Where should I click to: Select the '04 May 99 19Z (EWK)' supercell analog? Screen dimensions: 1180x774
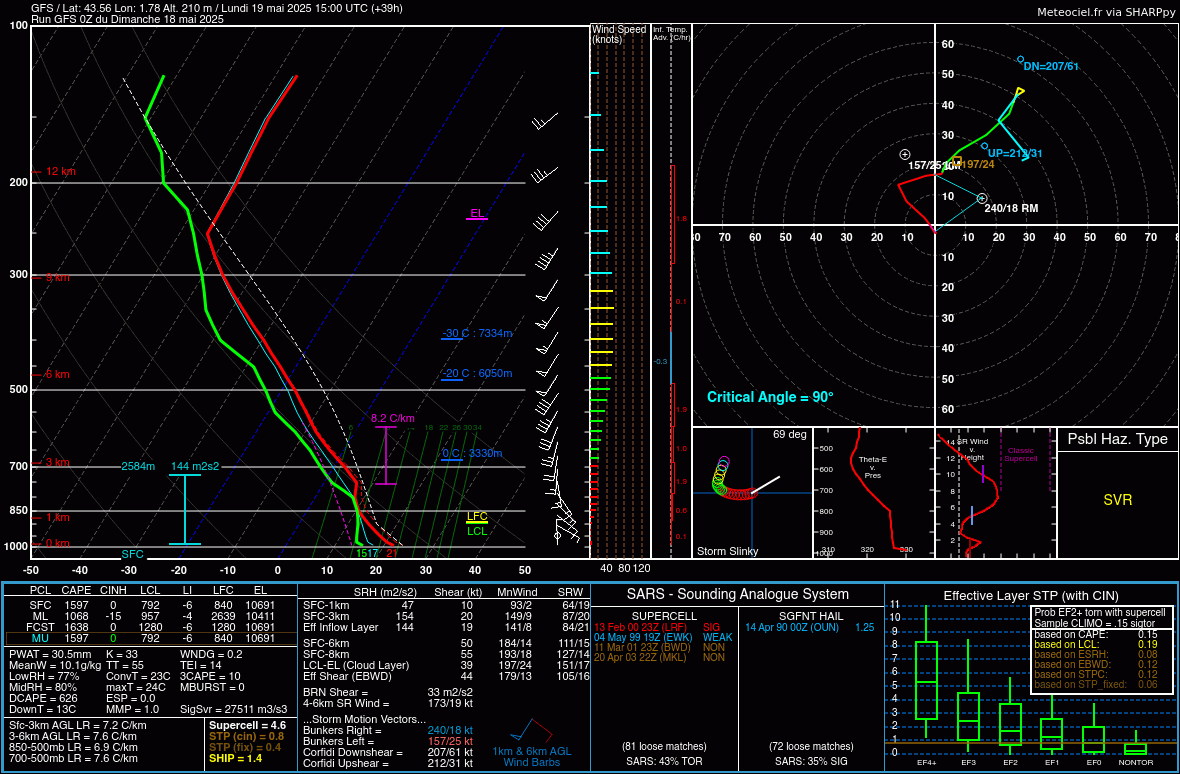pyautogui.click(x=643, y=636)
